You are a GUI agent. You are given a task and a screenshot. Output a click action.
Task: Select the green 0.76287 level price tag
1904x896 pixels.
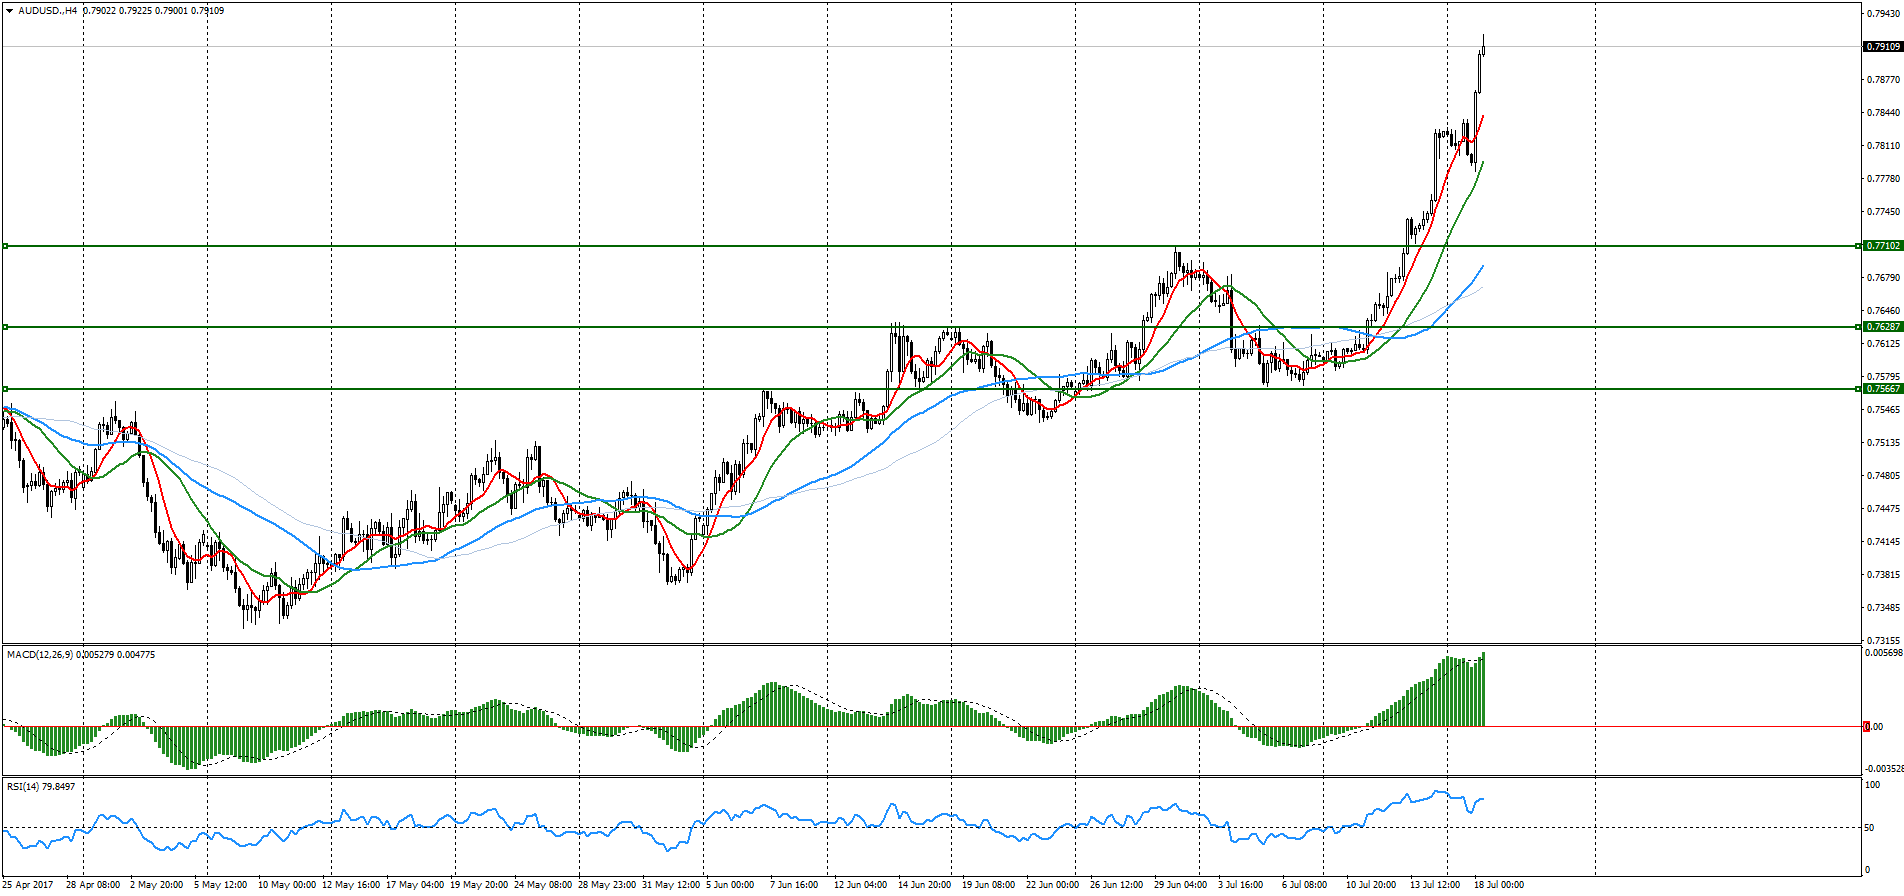coord(1883,327)
